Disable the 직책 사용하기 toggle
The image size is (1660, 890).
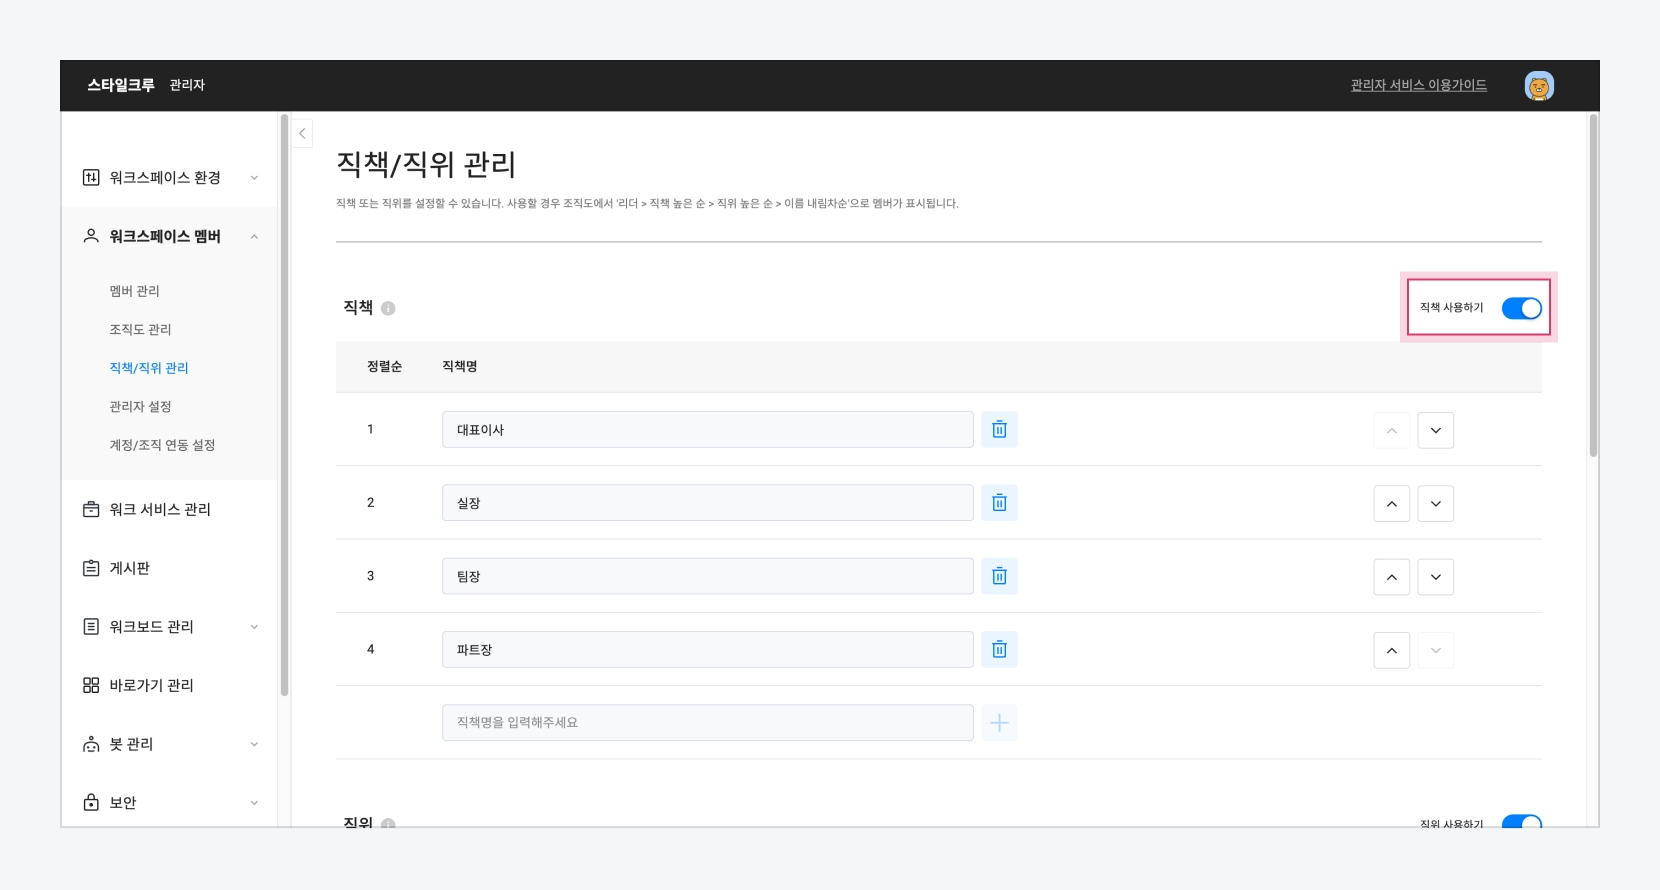click(1521, 308)
